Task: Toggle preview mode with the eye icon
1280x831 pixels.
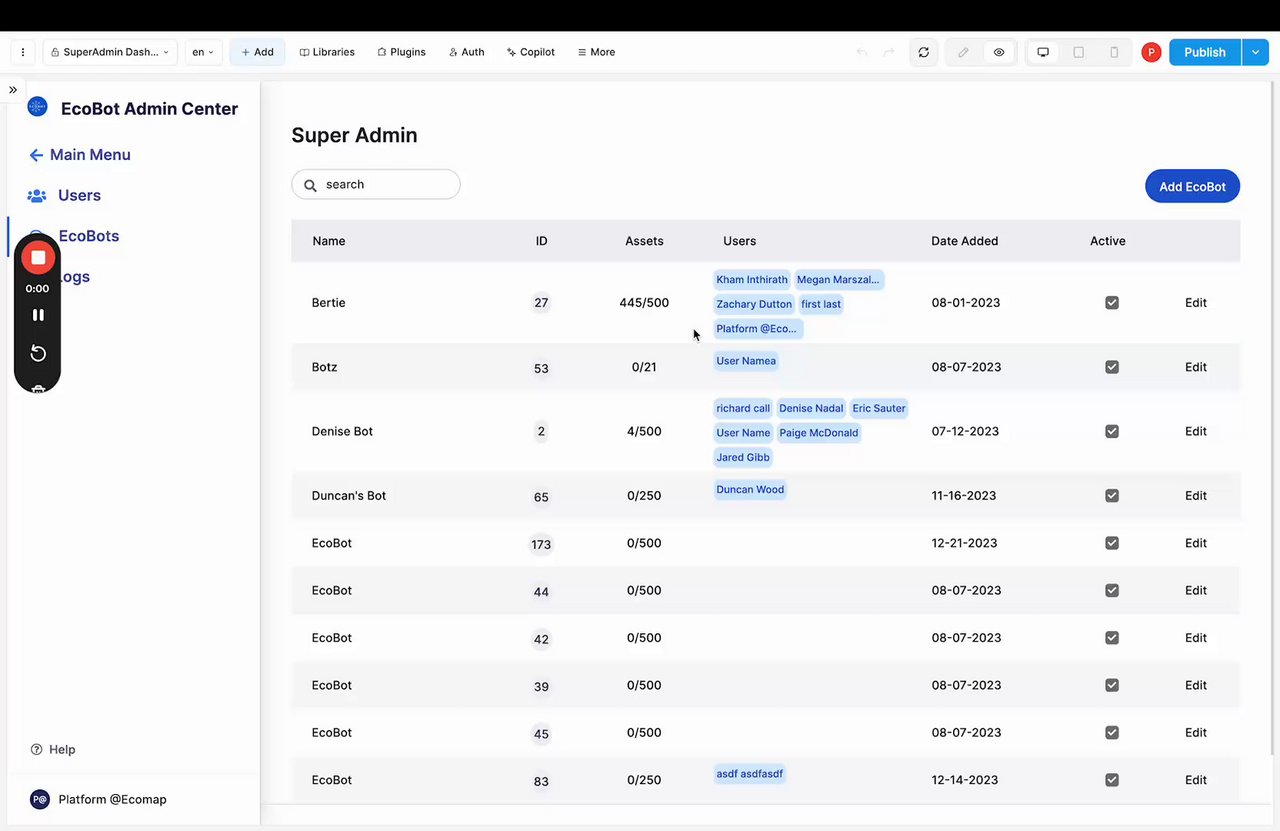Action: coord(999,52)
